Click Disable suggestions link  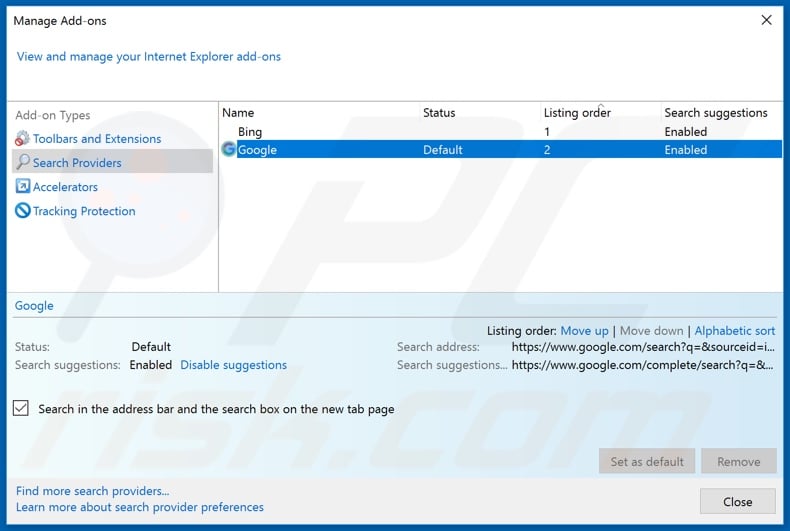tap(233, 365)
